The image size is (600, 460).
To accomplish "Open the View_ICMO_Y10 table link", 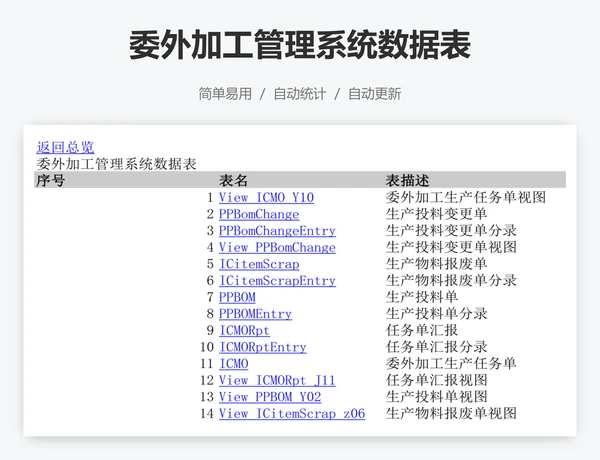I will tap(266, 198).
